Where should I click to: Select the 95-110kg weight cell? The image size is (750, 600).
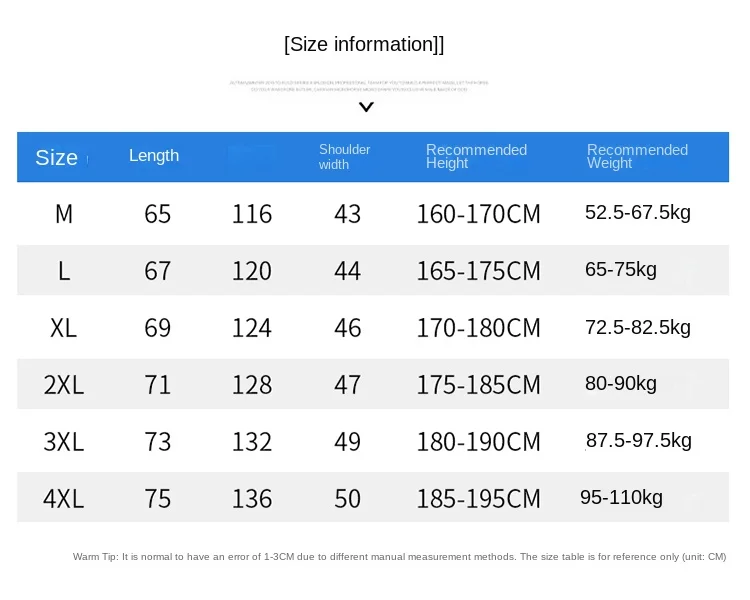621,498
